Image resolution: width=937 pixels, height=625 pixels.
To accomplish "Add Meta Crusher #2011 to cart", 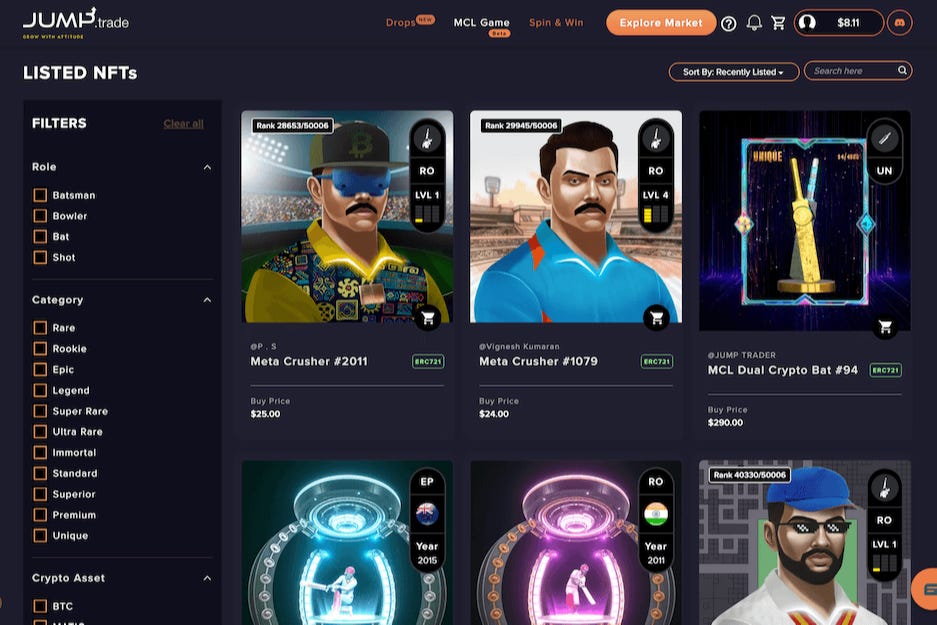I will click(x=428, y=318).
